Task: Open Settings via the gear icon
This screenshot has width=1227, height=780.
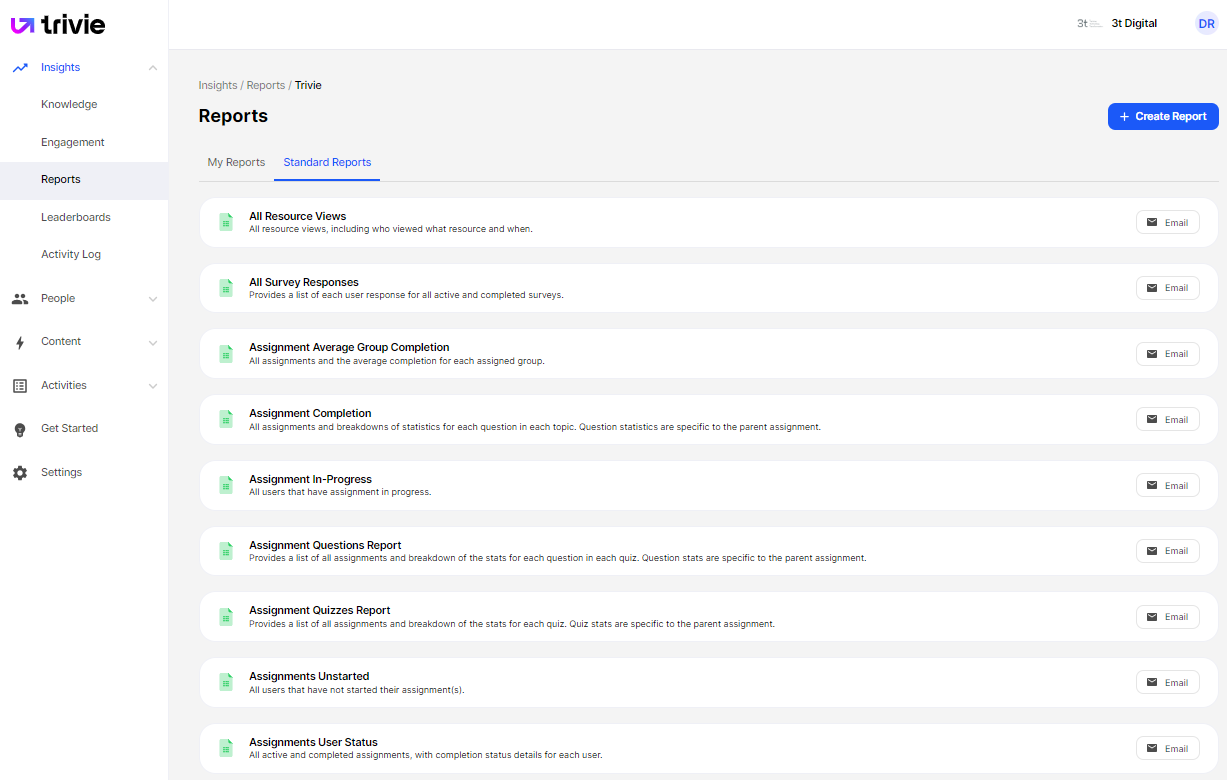Action: 20,473
